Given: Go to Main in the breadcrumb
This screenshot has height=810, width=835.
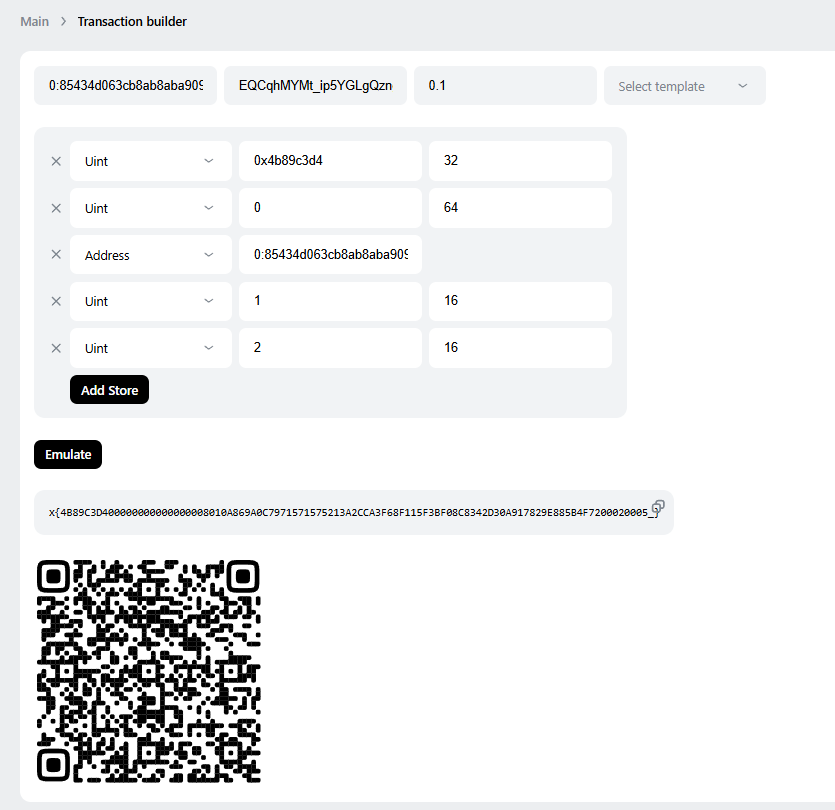Looking at the screenshot, I should click(x=35, y=21).
